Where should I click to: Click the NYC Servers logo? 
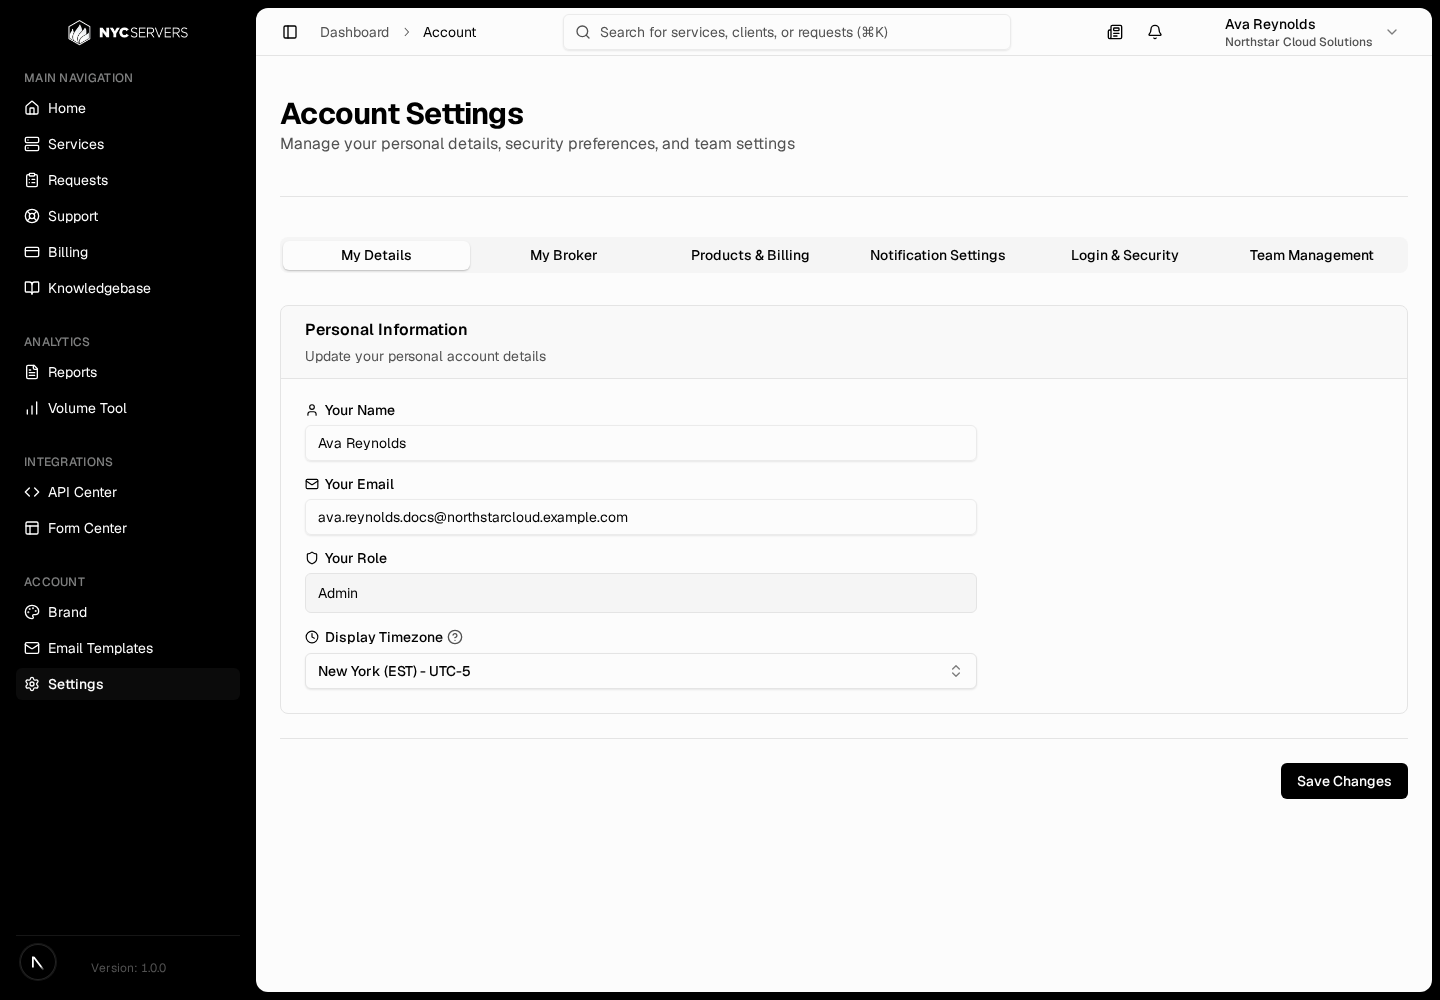(128, 32)
